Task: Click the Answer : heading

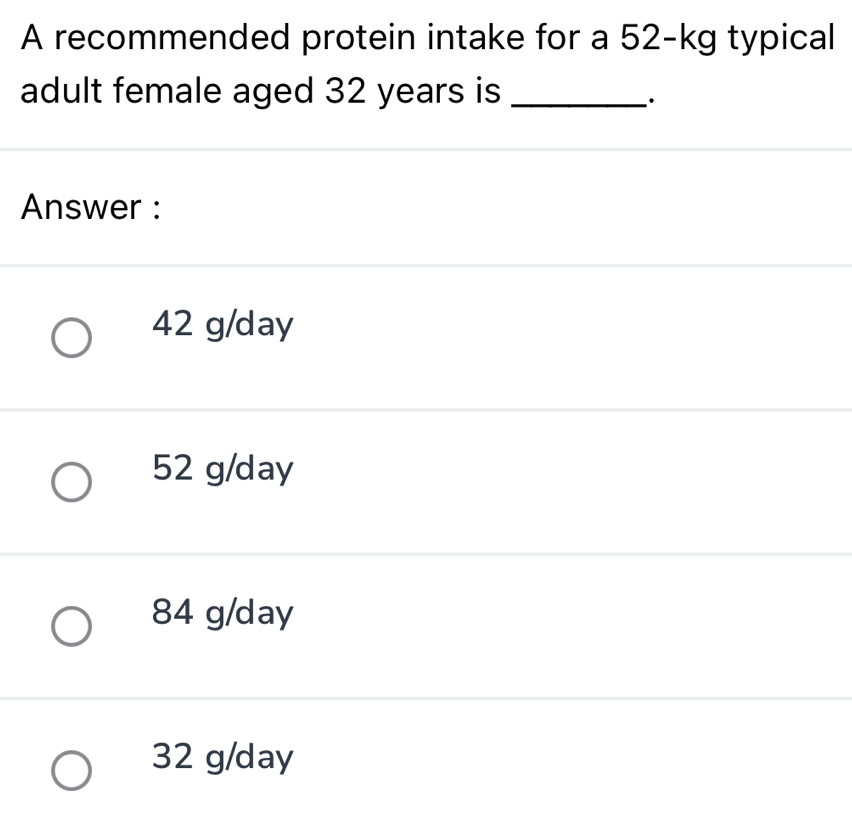Action: tap(90, 207)
